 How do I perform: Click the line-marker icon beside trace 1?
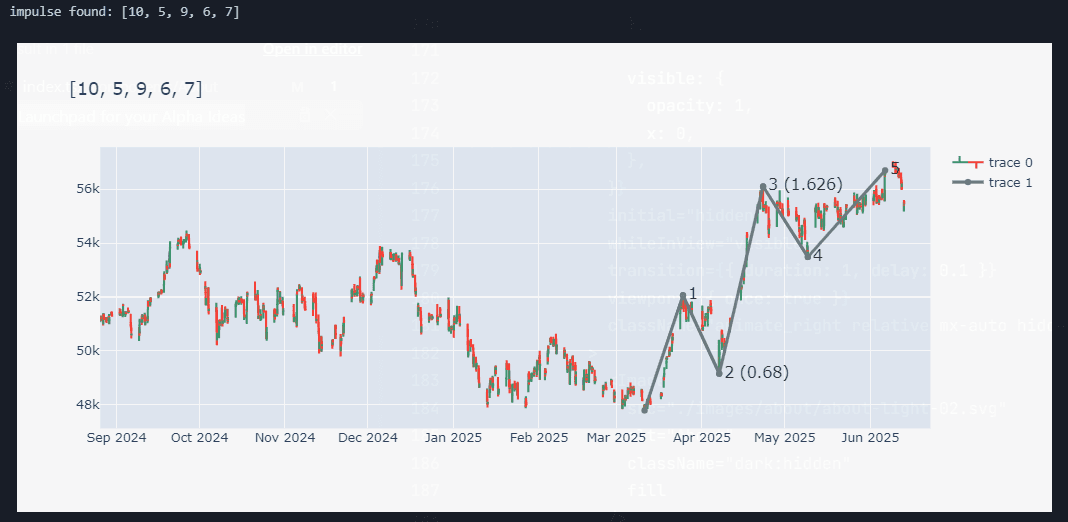pyautogui.click(x=968, y=182)
